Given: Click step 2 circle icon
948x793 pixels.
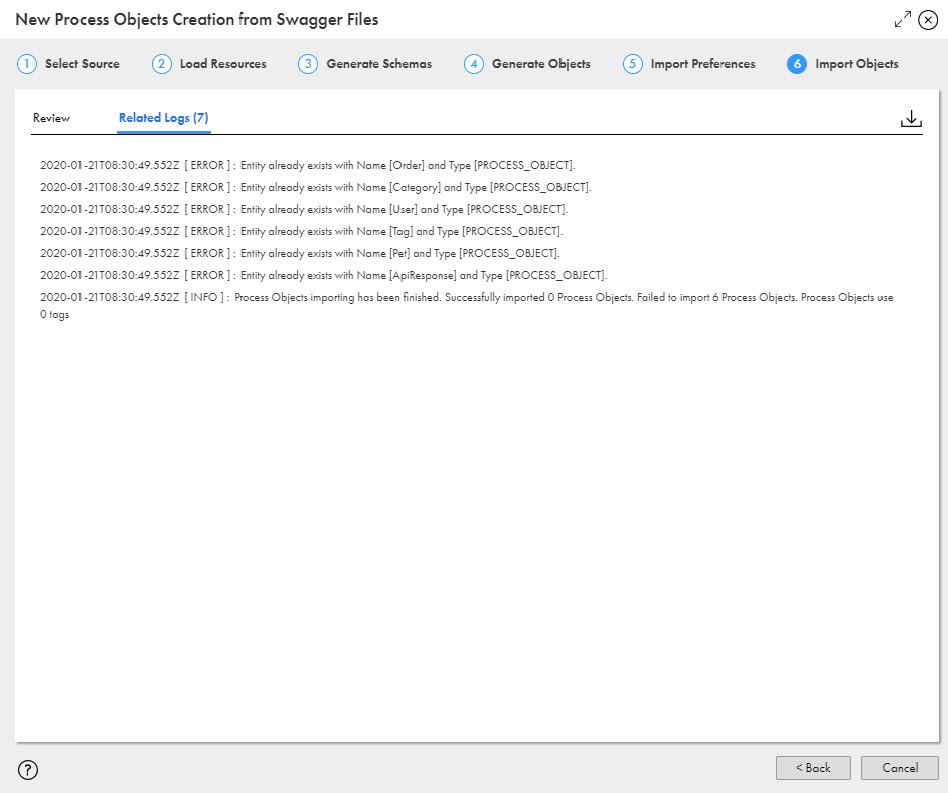Looking at the screenshot, I should point(162,64).
